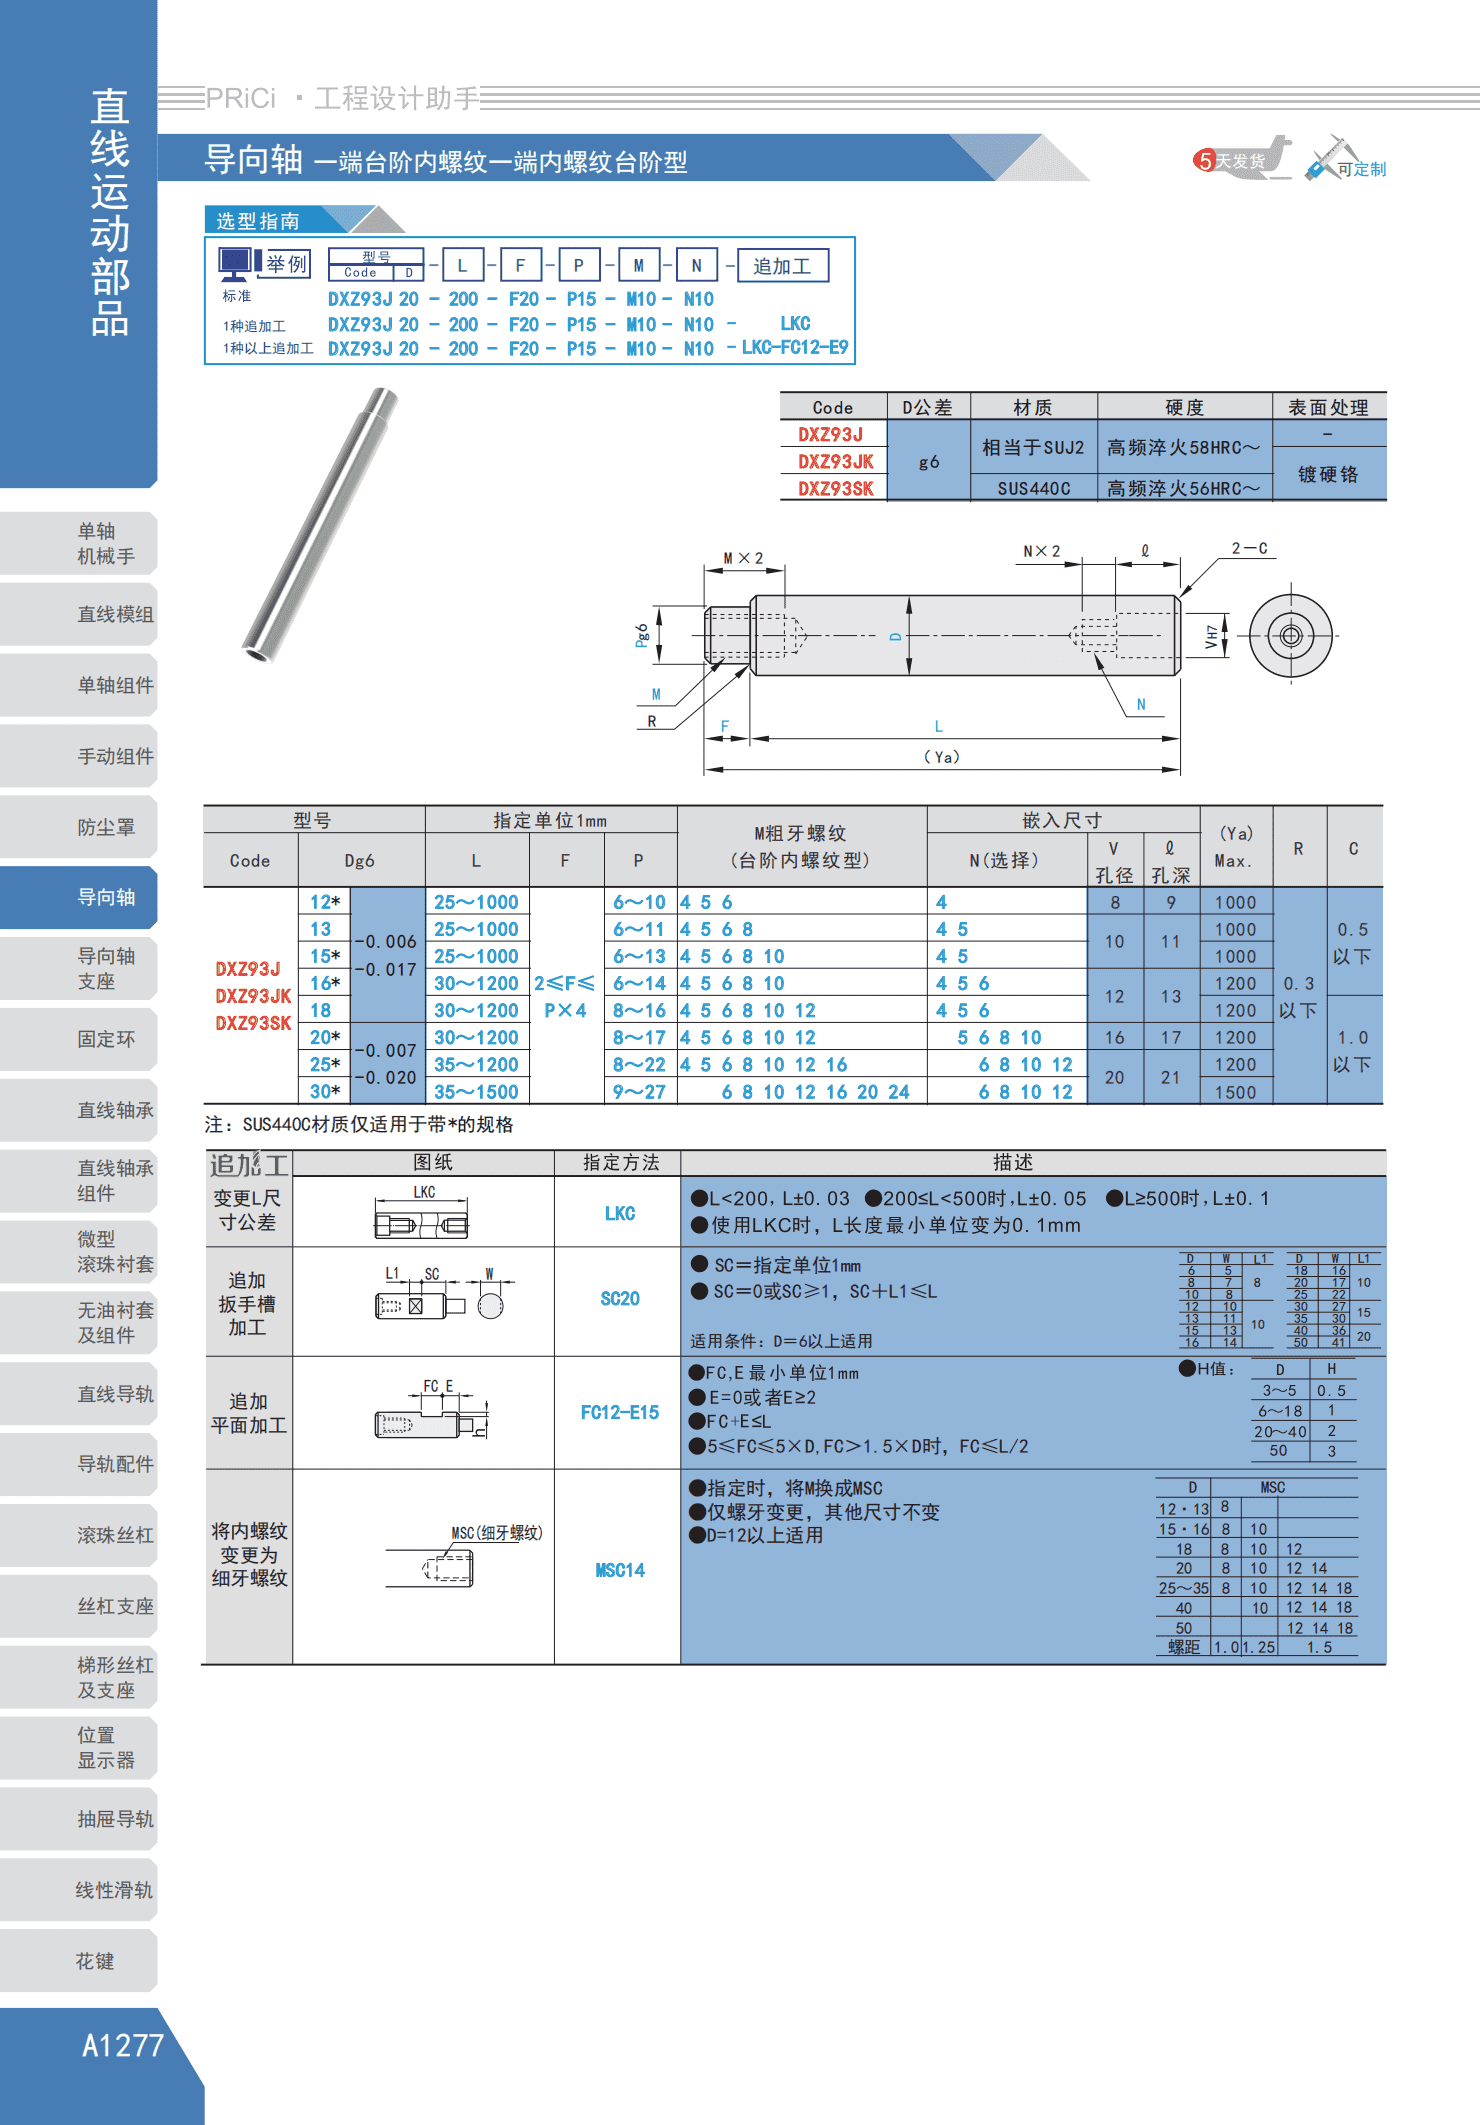1480x2125 pixels.
Task: Open the 无油衬套及组件 sidebar tab
Action: pyautogui.click(x=79, y=1322)
